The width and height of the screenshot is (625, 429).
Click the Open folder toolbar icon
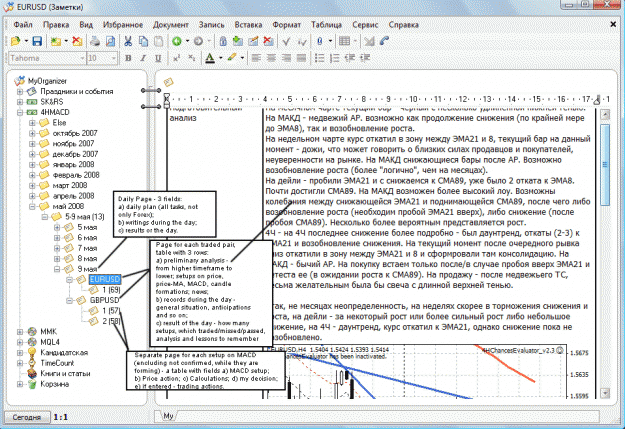point(16,41)
